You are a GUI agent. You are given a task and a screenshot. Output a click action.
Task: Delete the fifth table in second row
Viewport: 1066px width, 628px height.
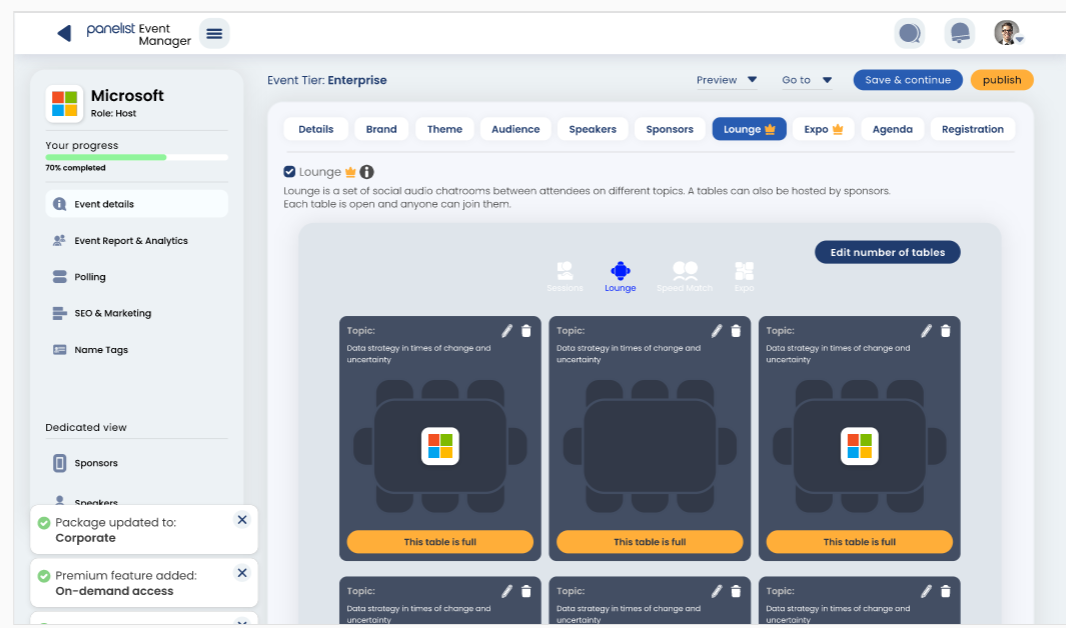(x=736, y=591)
